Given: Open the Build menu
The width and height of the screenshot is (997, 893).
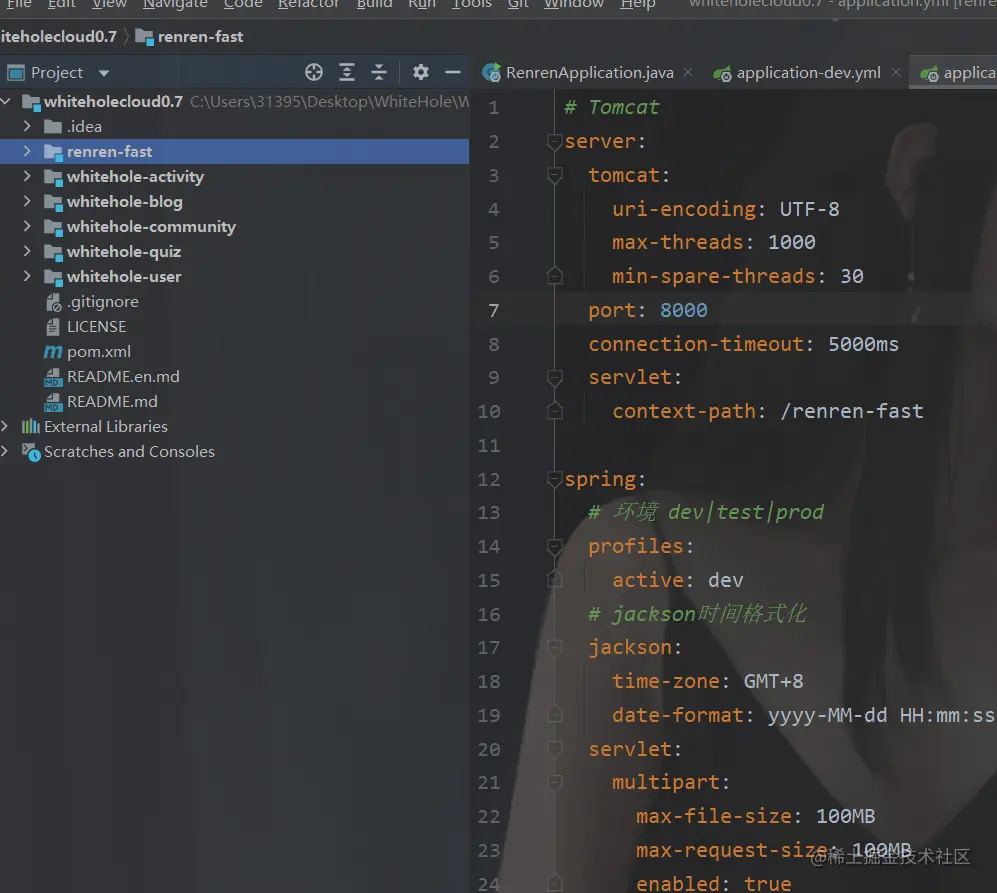Looking at the screenshot, I should 375,4.
